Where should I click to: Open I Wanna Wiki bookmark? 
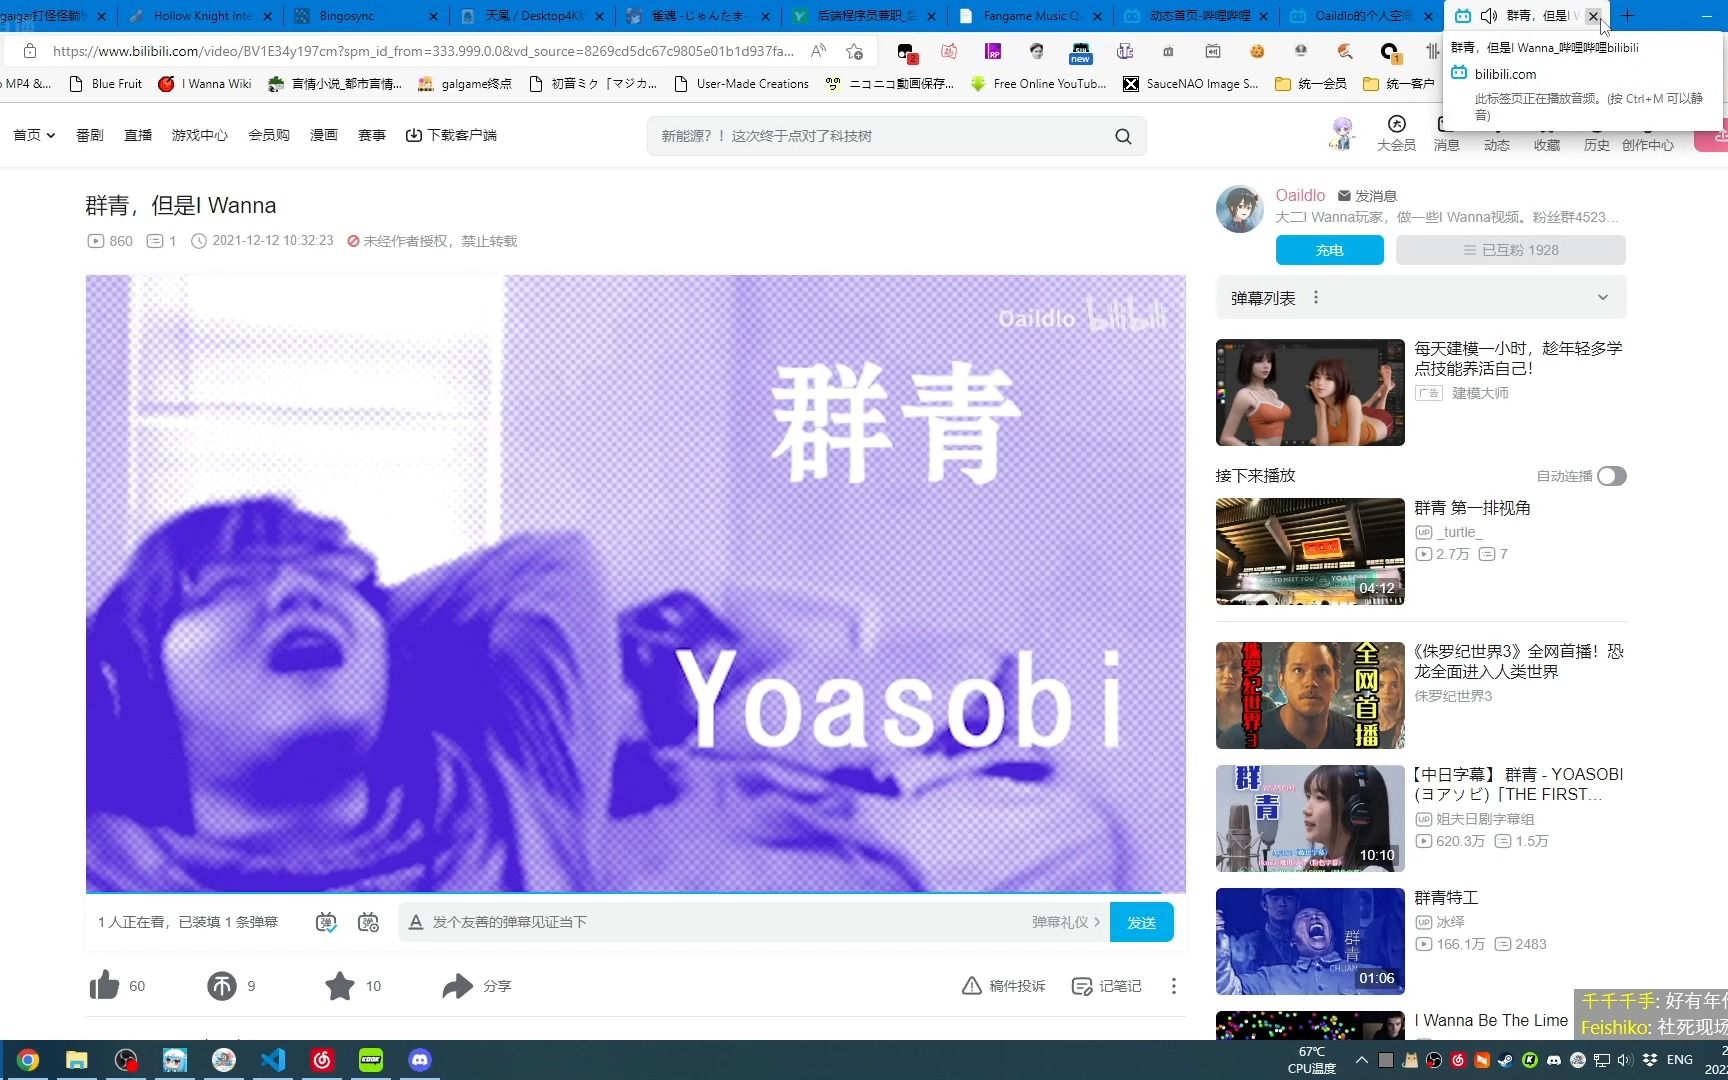[x=205, y=84]
